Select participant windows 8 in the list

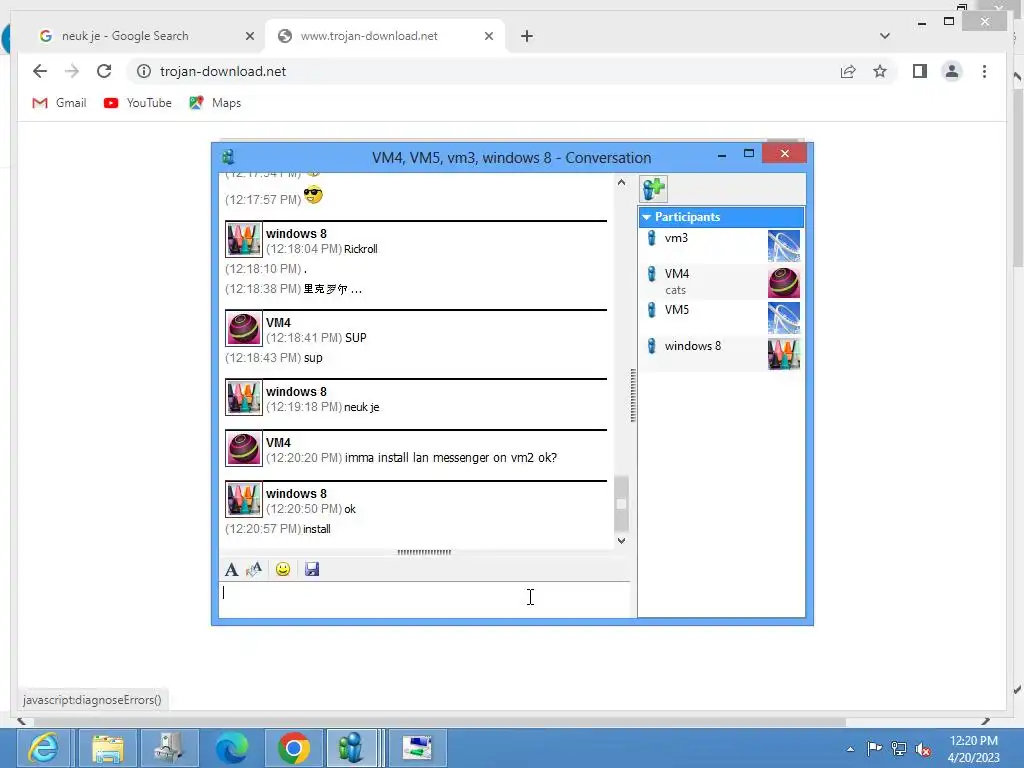(x=721, y=353)
